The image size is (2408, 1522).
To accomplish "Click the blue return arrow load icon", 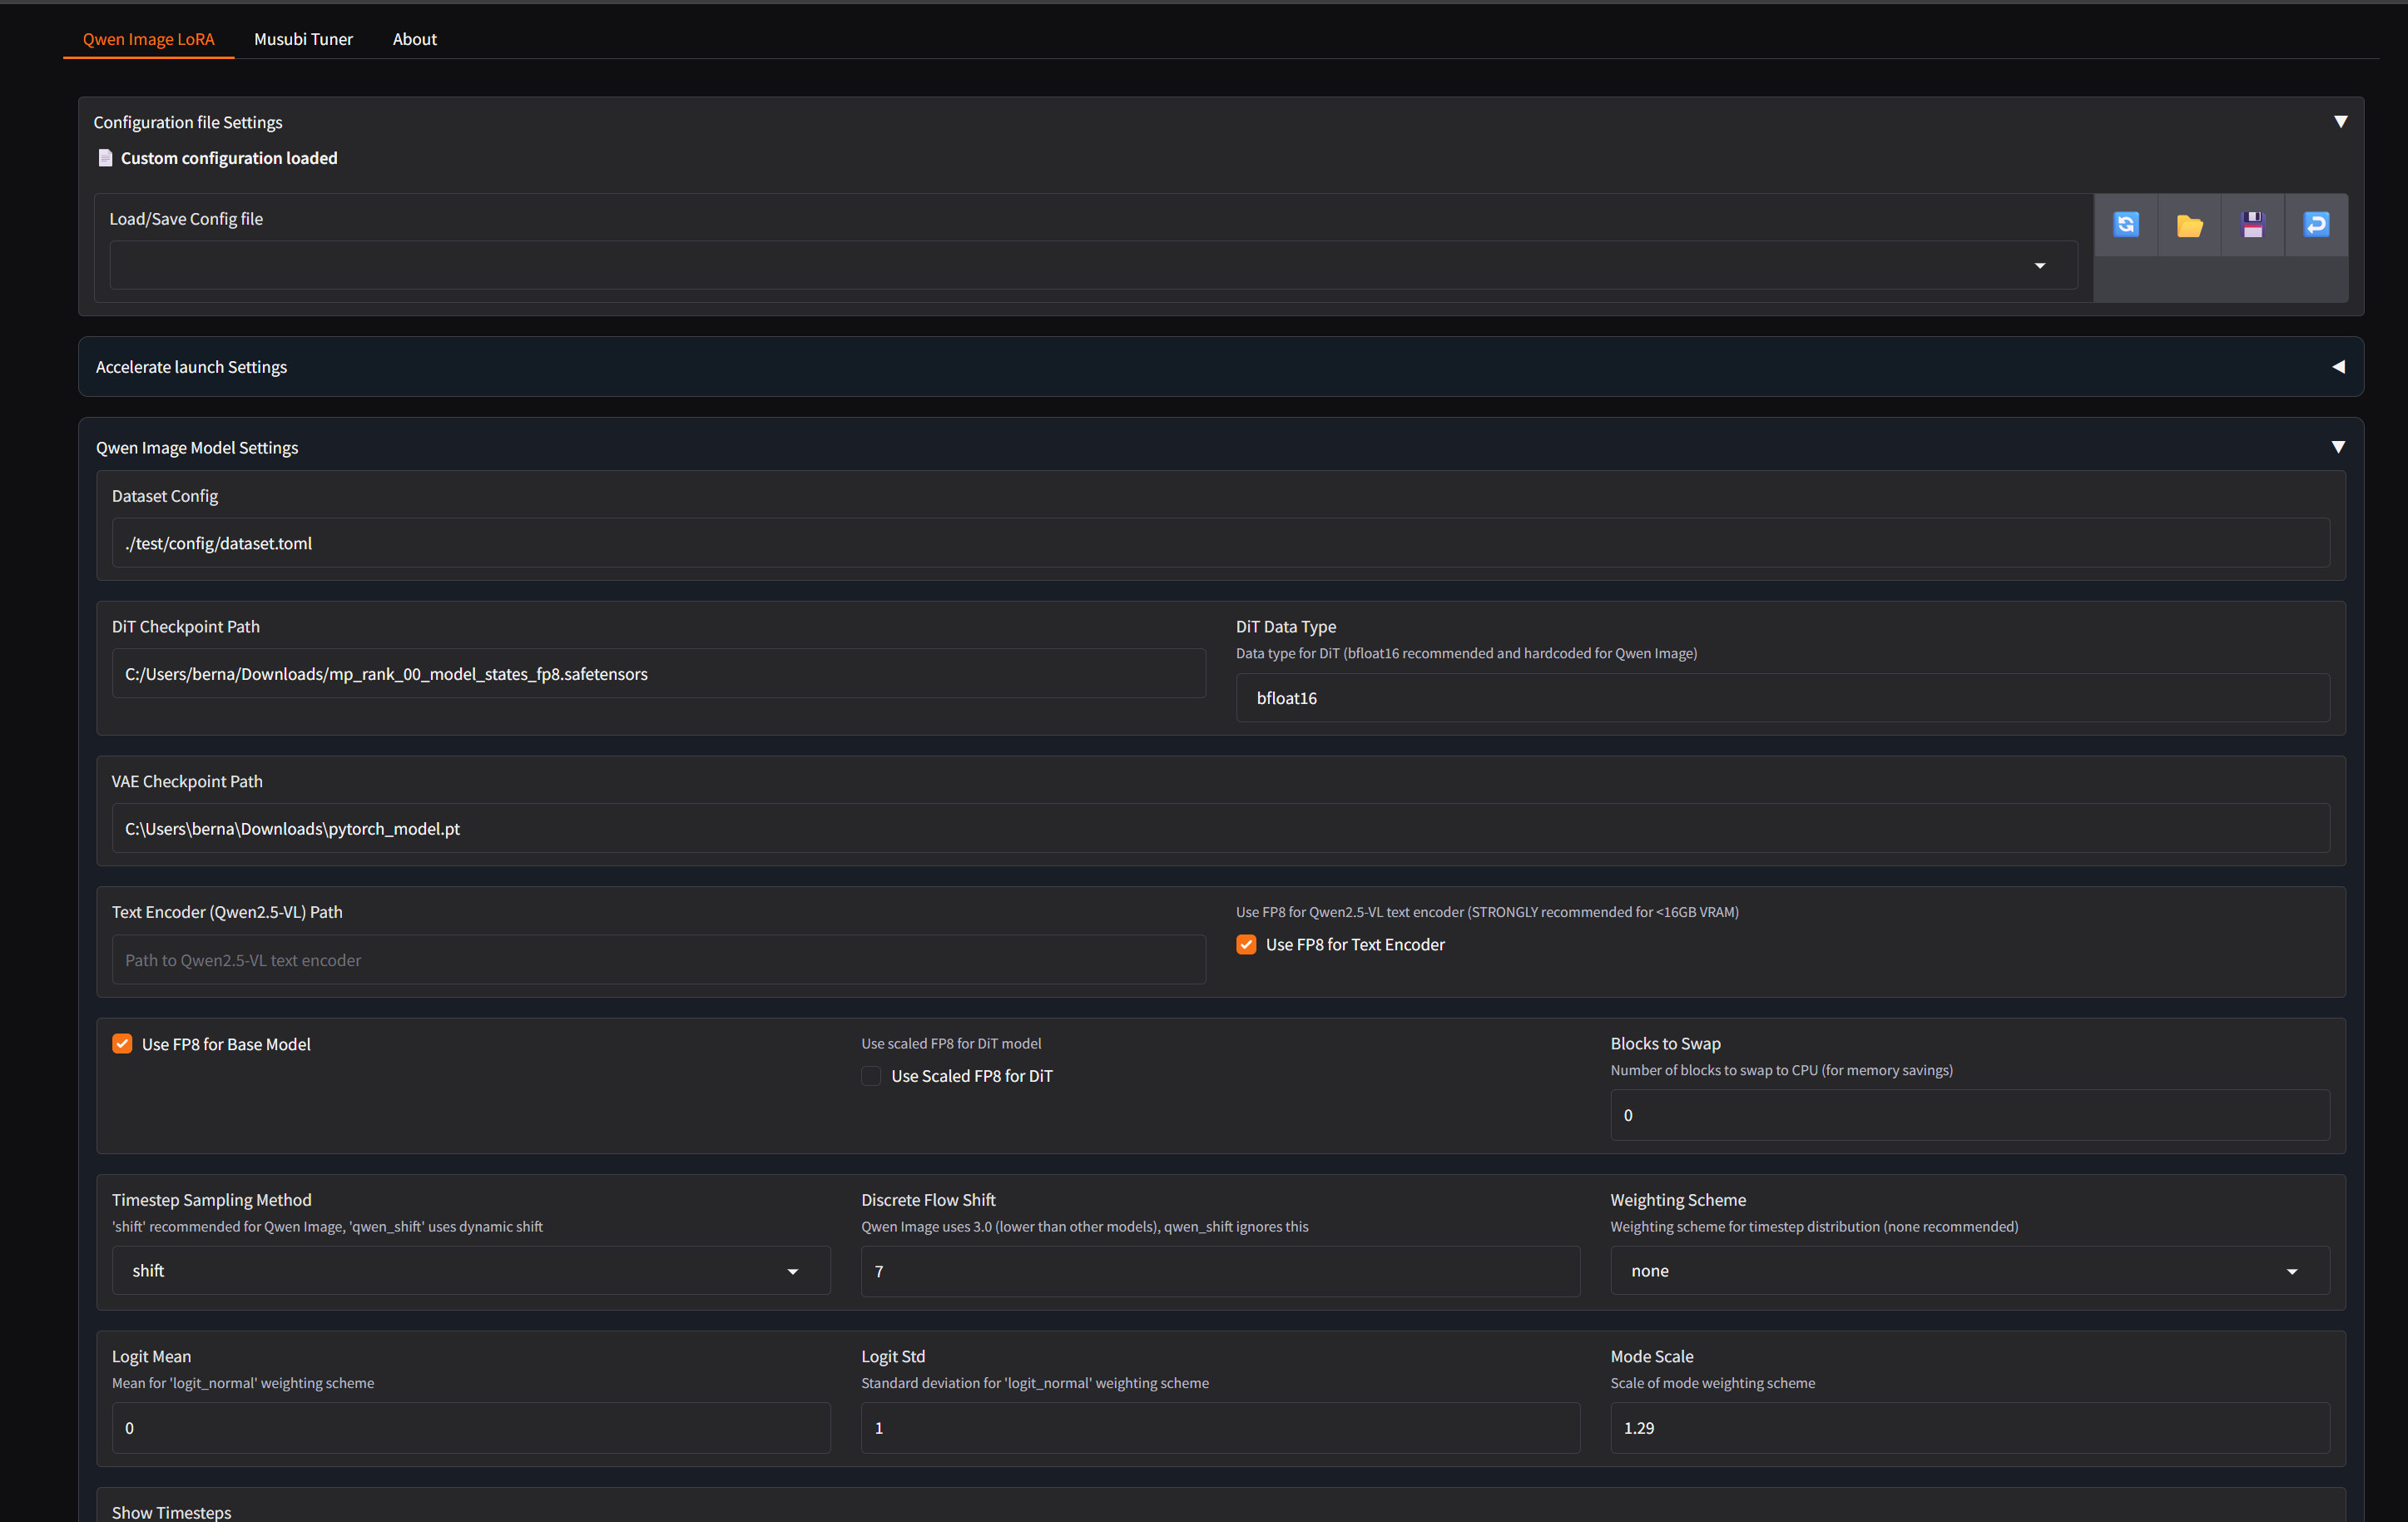I will [2316, 225].
